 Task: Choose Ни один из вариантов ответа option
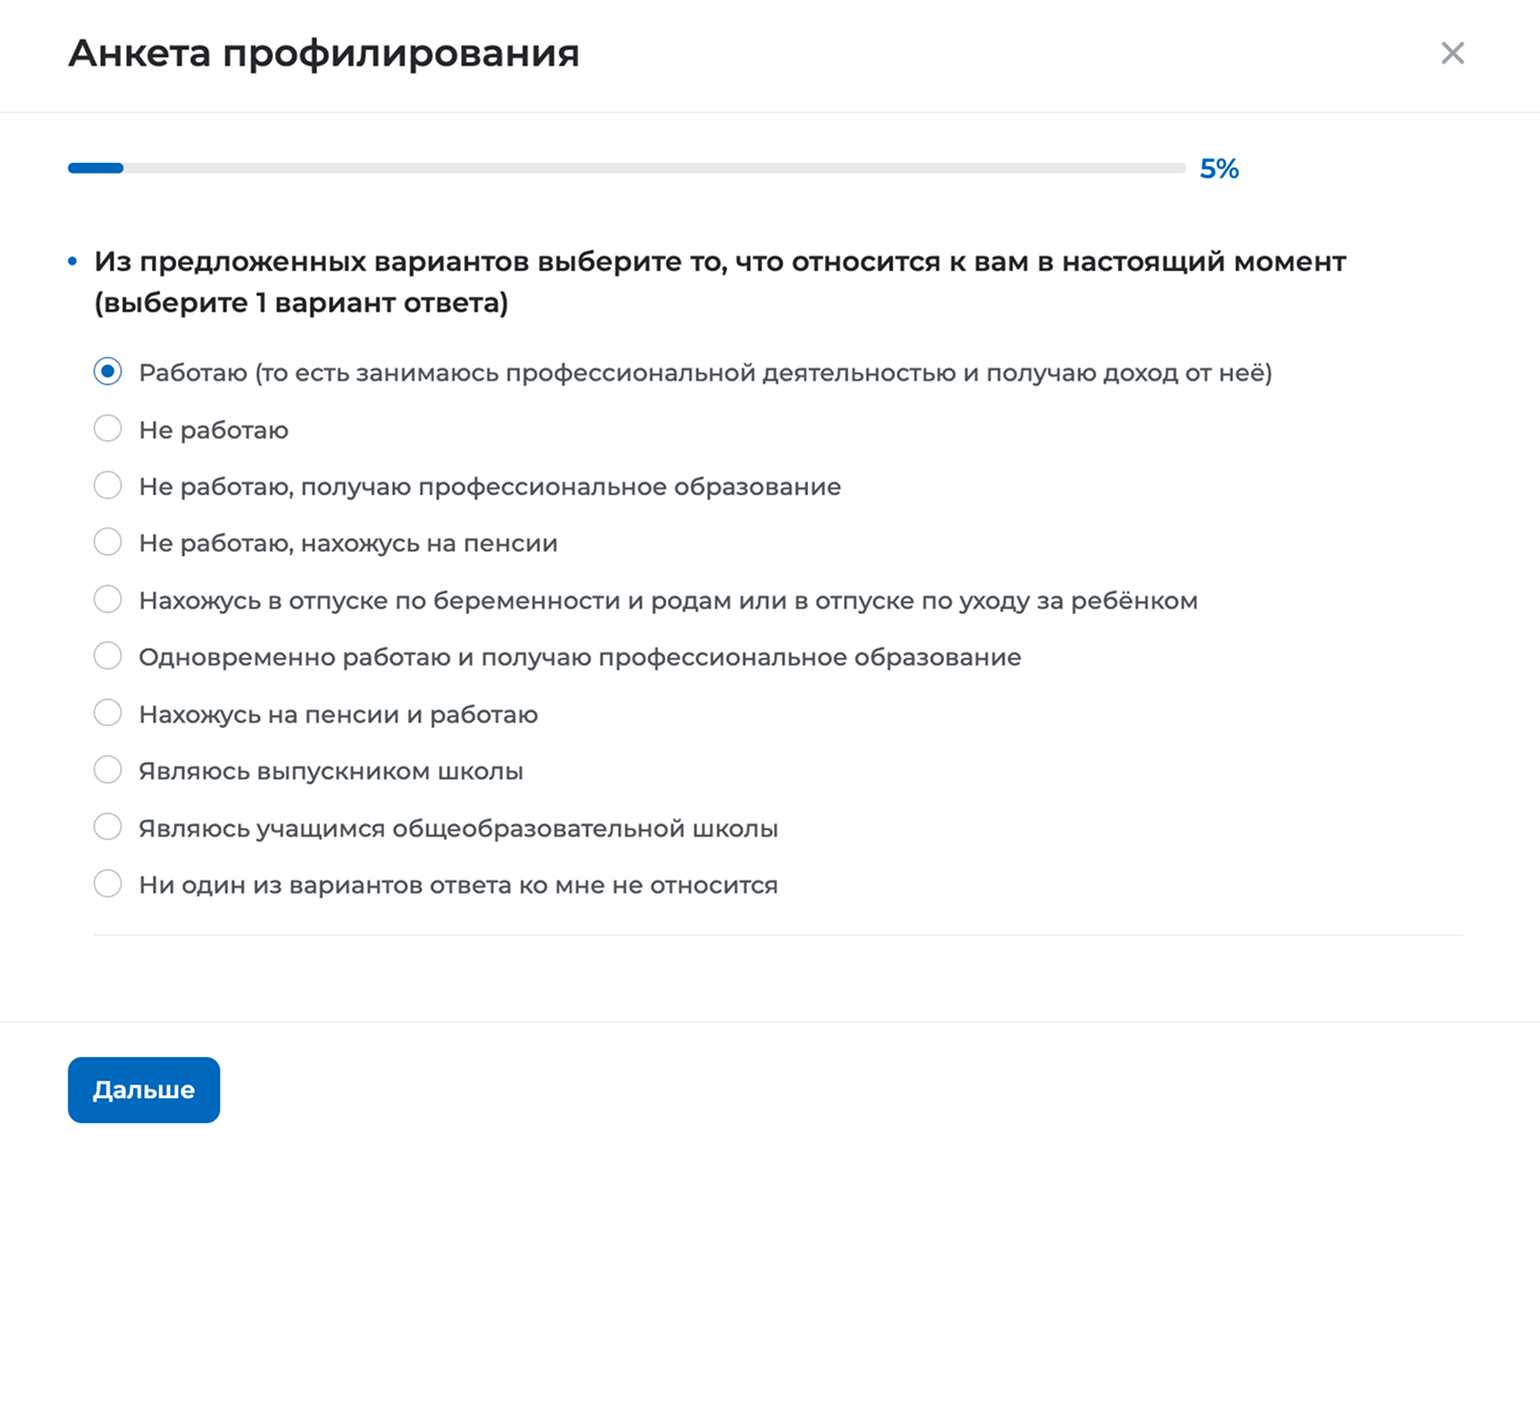point(108,885)
